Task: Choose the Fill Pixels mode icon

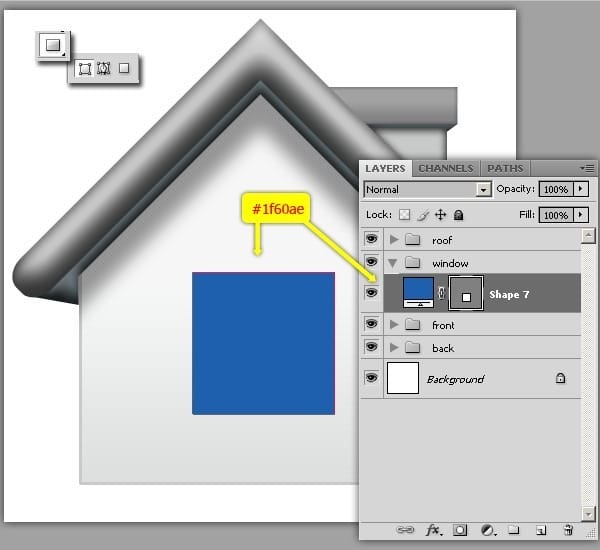Action: (124, 69)
